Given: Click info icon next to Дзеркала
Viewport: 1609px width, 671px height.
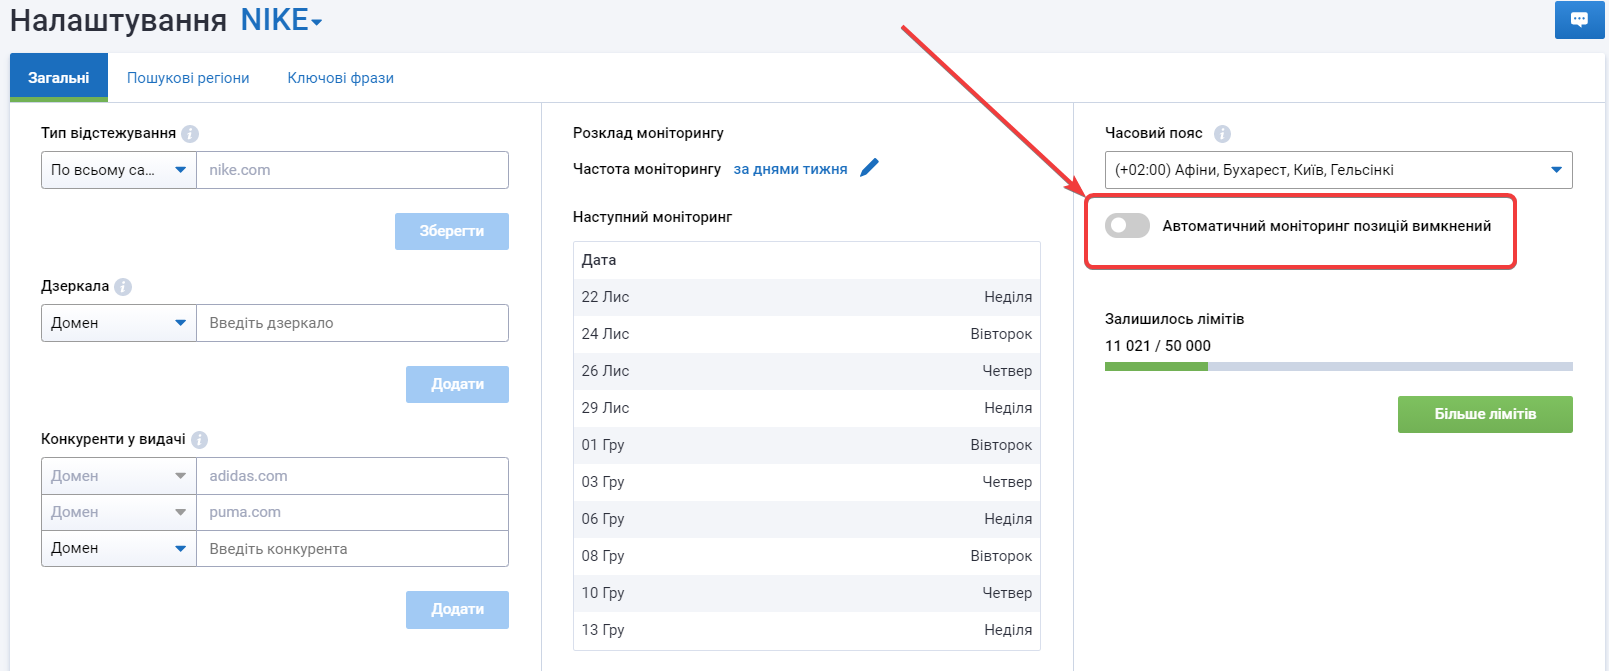Looking at the screenshot, I should coord(123,287).
